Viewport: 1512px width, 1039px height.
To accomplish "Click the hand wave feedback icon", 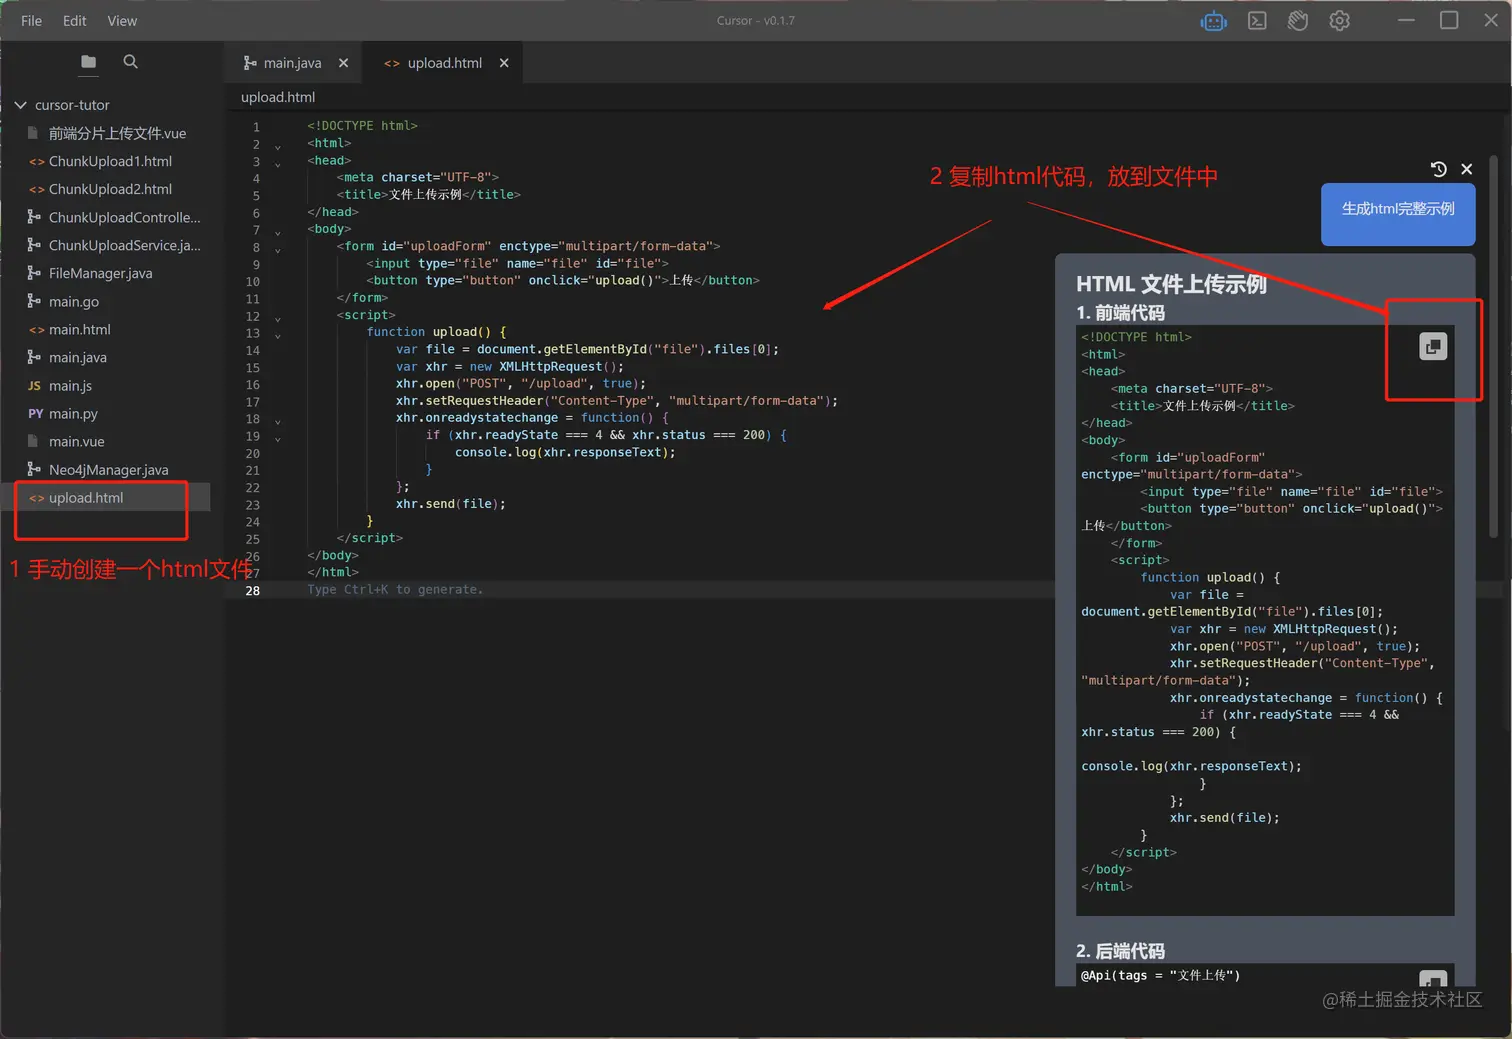I will pos(1297,20).
